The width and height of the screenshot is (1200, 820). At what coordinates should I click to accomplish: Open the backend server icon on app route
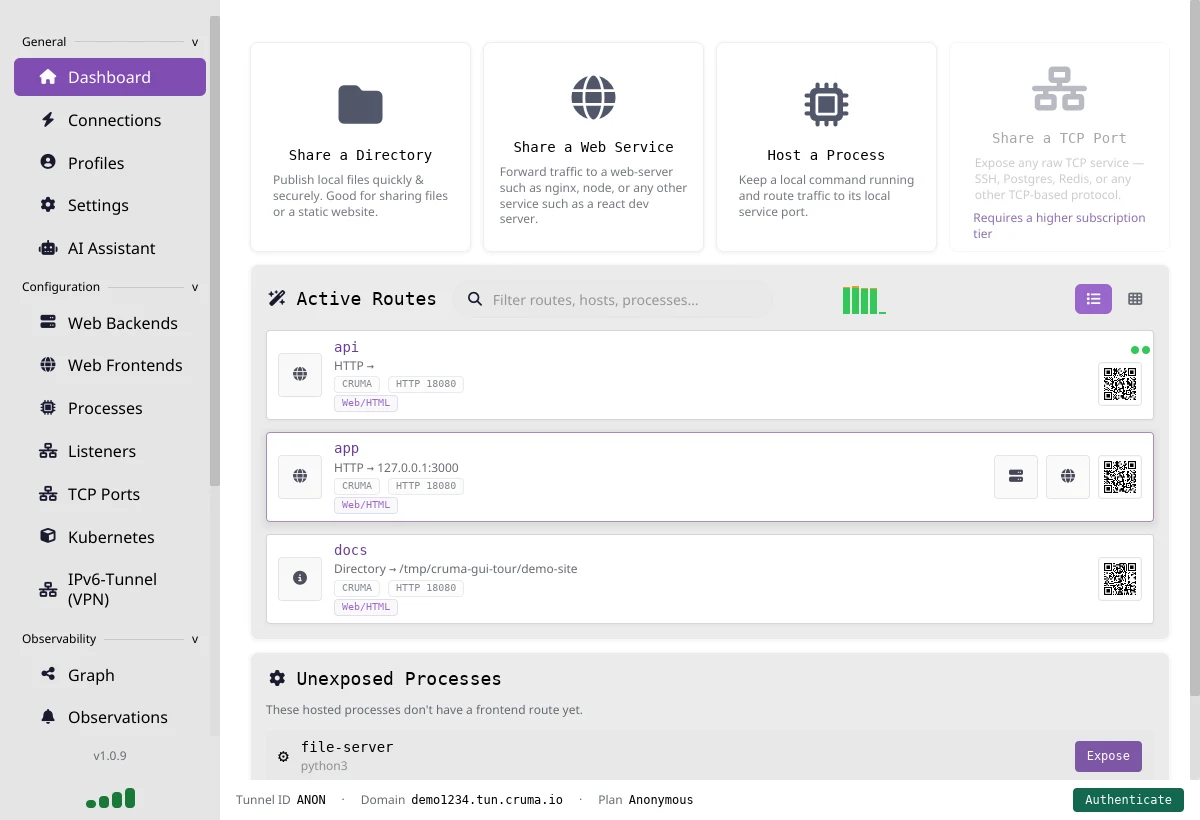pyautogui.click(x=1016, y=477)
